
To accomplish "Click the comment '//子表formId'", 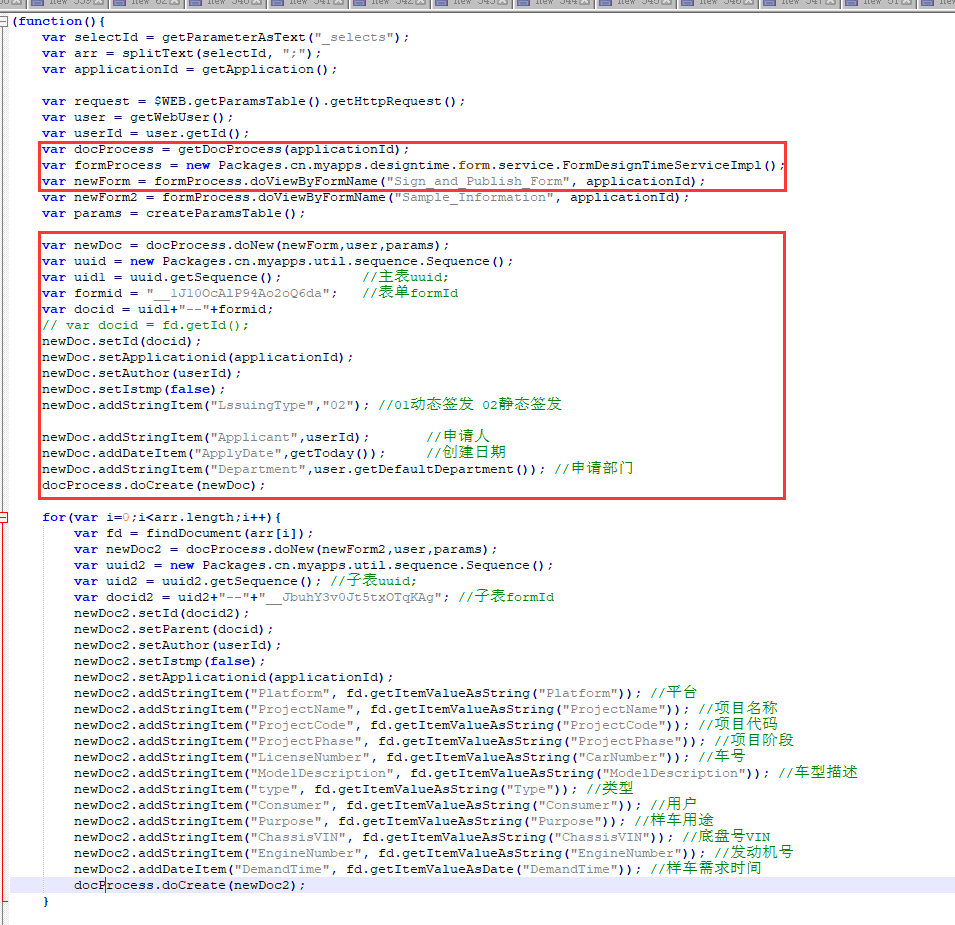I will 506,597.
